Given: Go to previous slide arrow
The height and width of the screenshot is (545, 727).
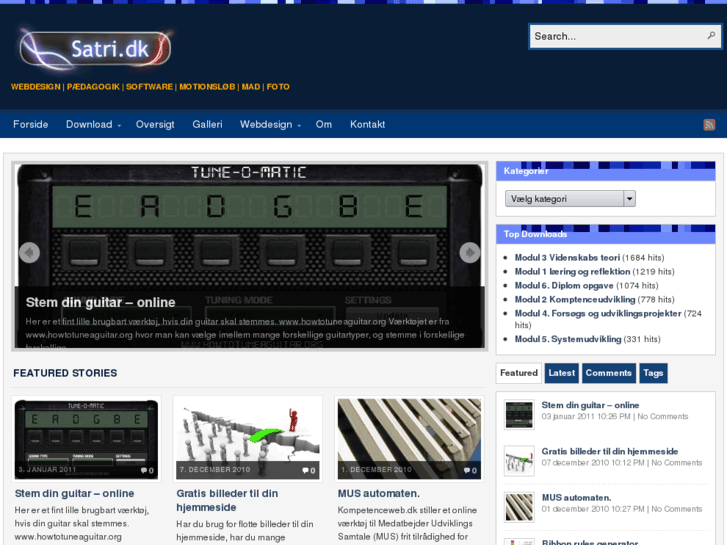Looking at the screenshot, I should [x=29, y=253].
